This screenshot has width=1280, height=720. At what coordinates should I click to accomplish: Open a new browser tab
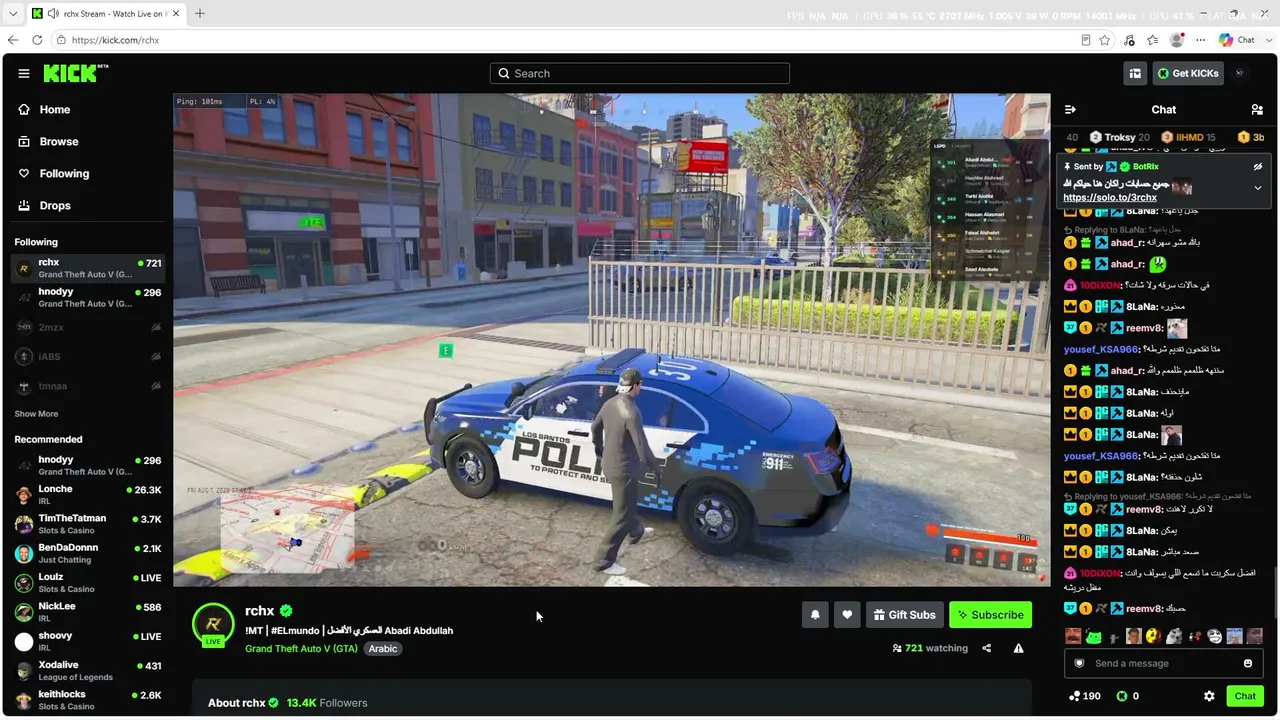pos(200,14)
